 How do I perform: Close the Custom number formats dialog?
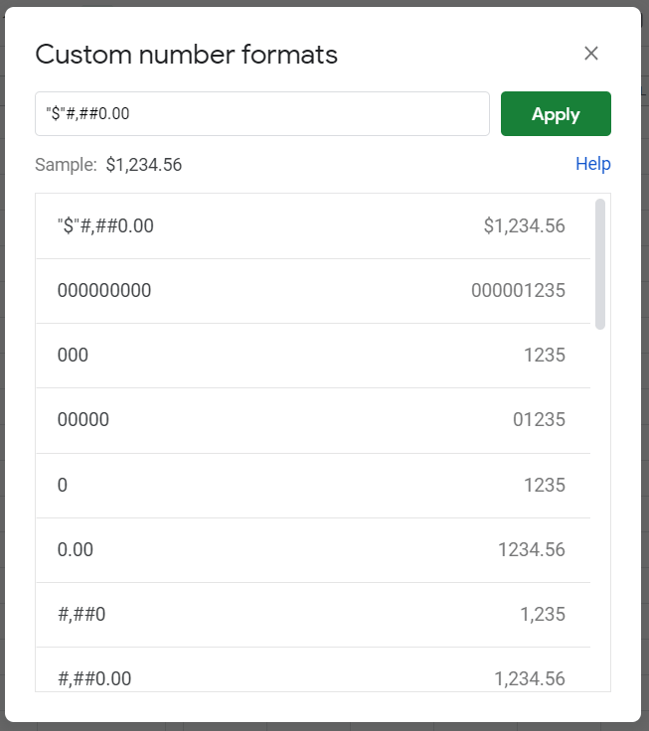pyautogui.click(x=591, y=54)
